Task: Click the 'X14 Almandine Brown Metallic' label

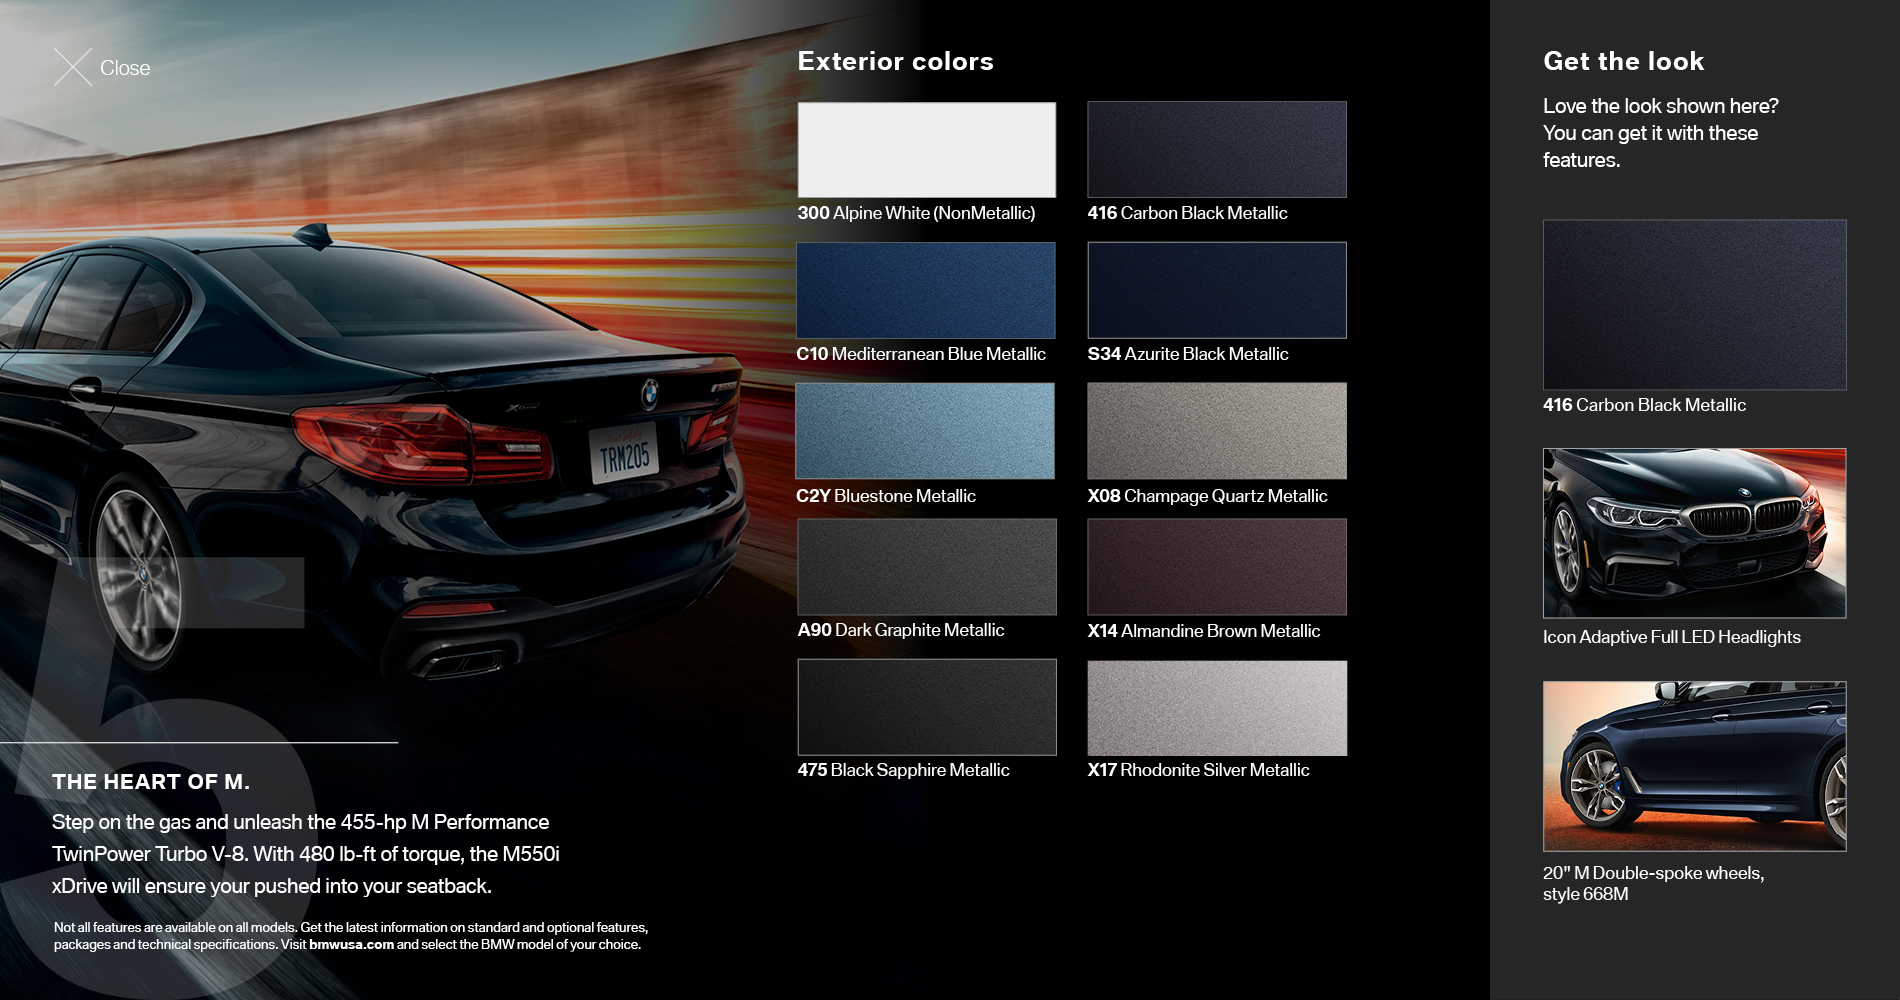Action: tap(1204, 631)
